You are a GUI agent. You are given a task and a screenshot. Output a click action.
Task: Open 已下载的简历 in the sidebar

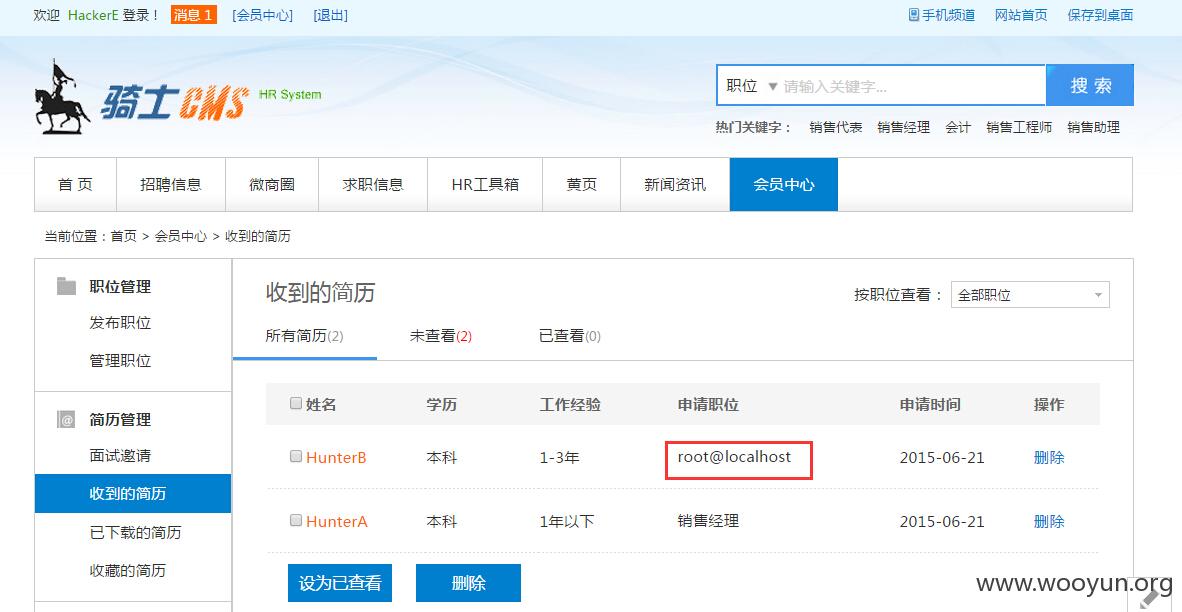(136, 532)
